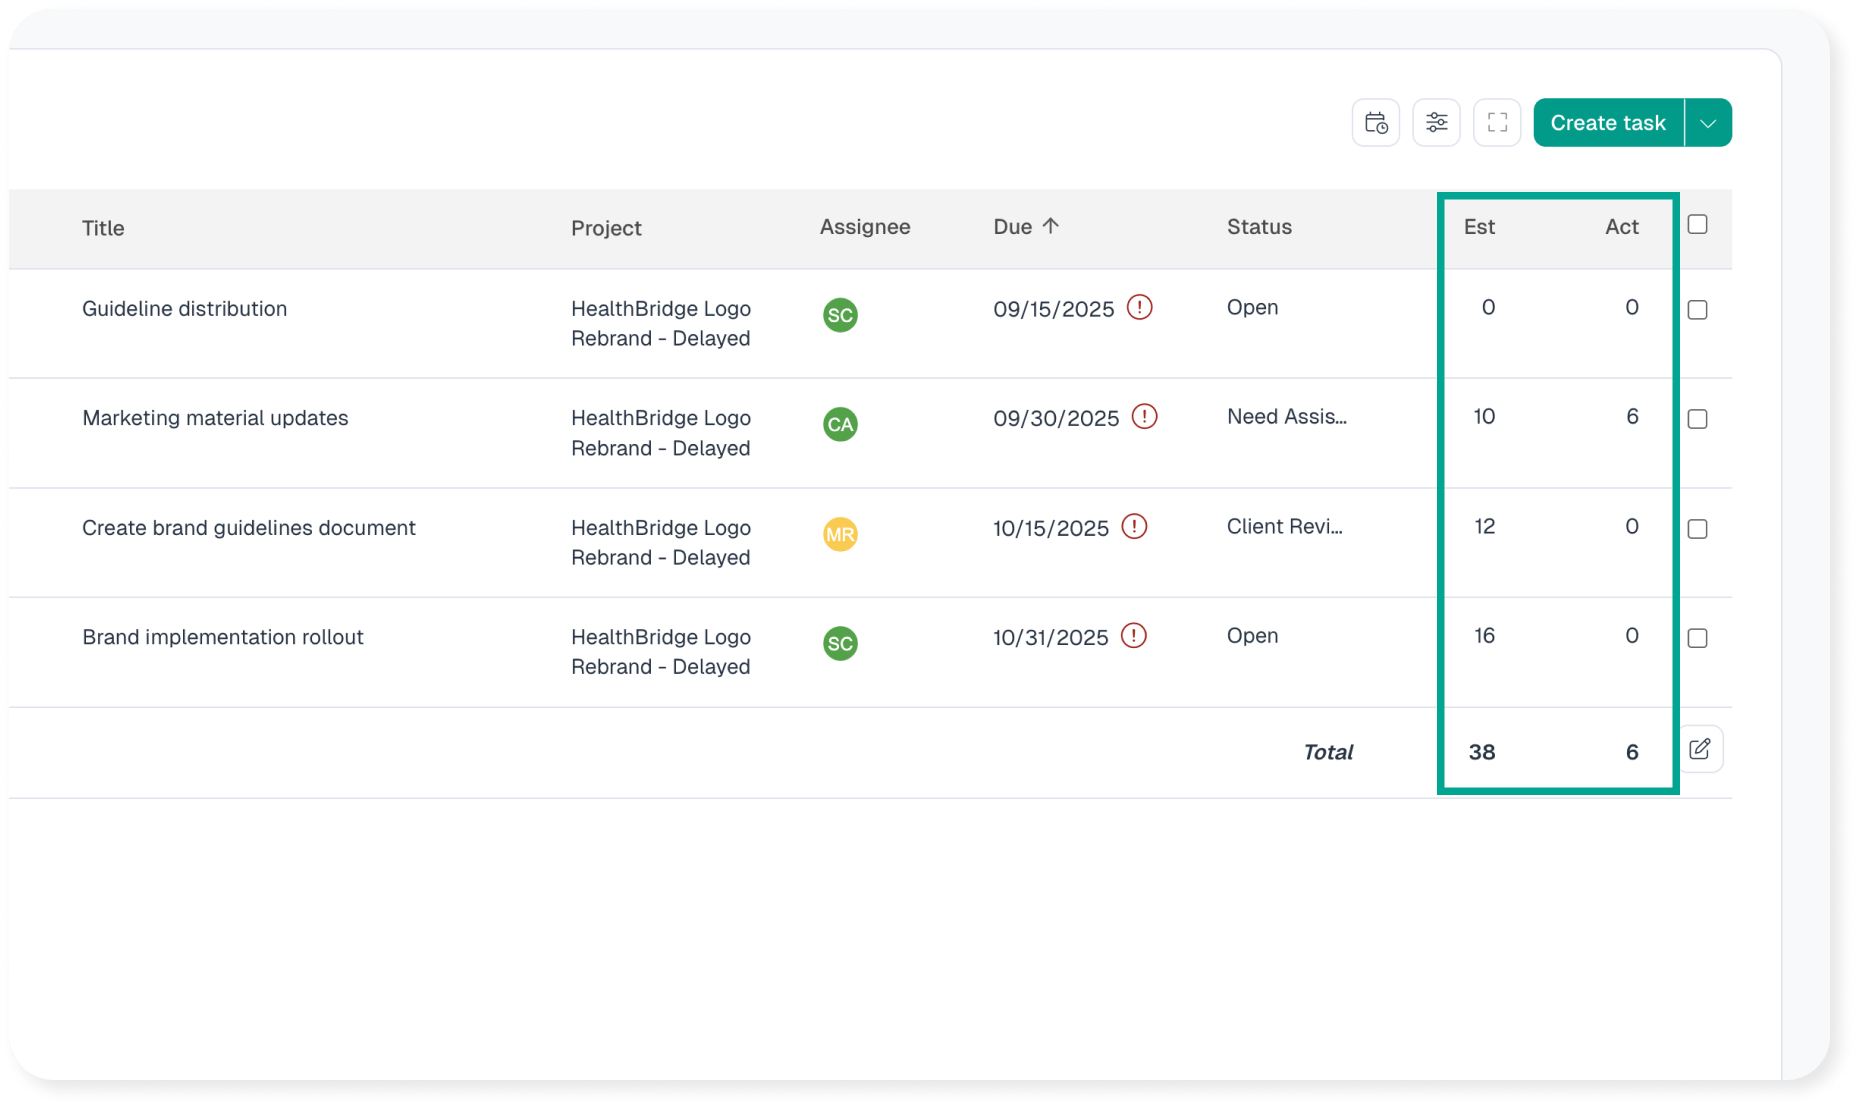Click the edit icon in Total row

(x=1699, y=749)
